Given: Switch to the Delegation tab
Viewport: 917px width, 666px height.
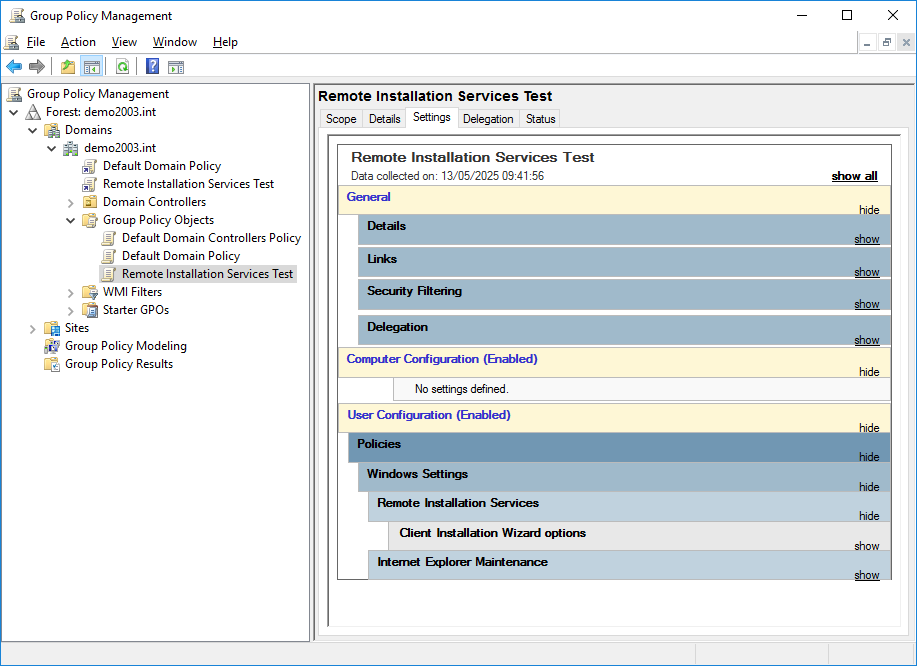Looking at the screenshot, I should 488,119.
